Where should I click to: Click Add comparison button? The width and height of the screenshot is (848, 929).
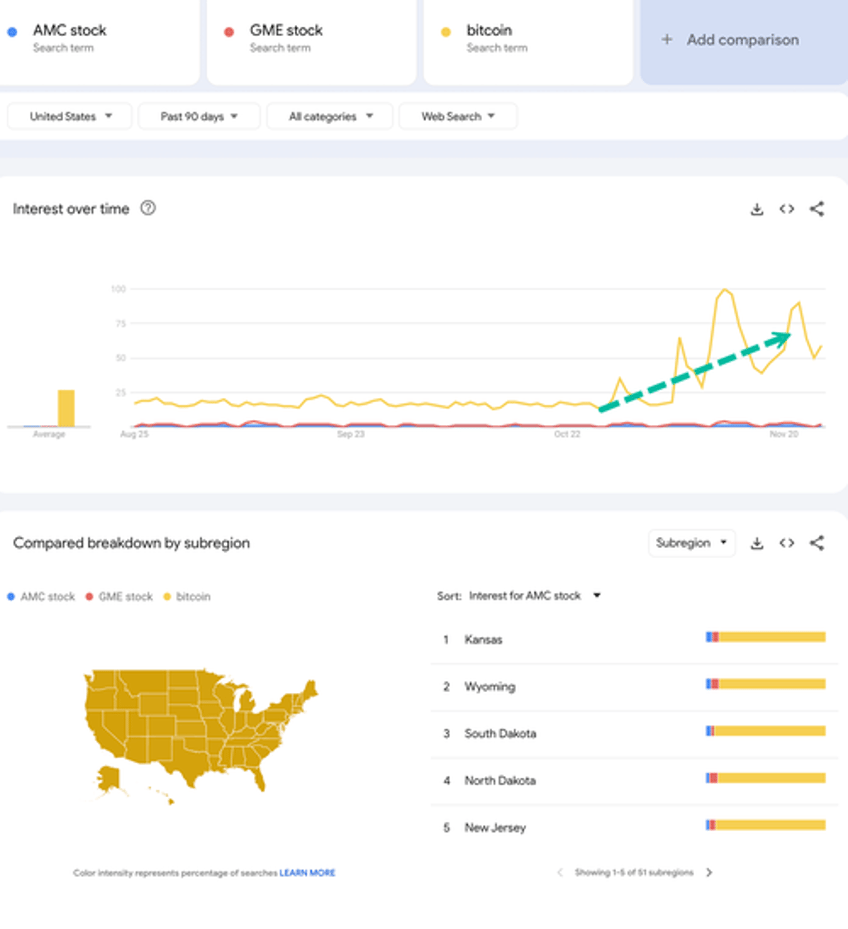pyautogui.click(x=744, y=40)
